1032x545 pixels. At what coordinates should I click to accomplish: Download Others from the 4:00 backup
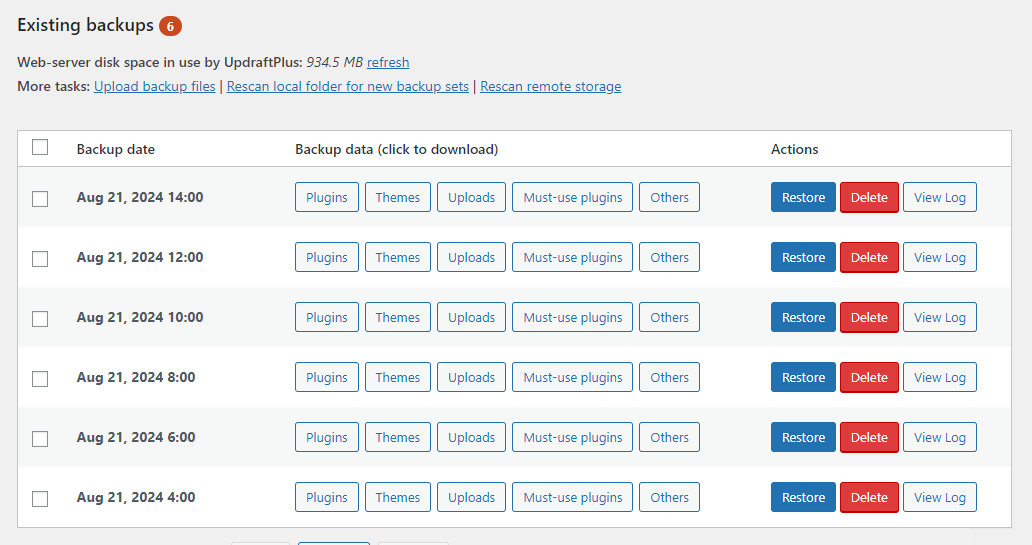(x=669, y=497)
